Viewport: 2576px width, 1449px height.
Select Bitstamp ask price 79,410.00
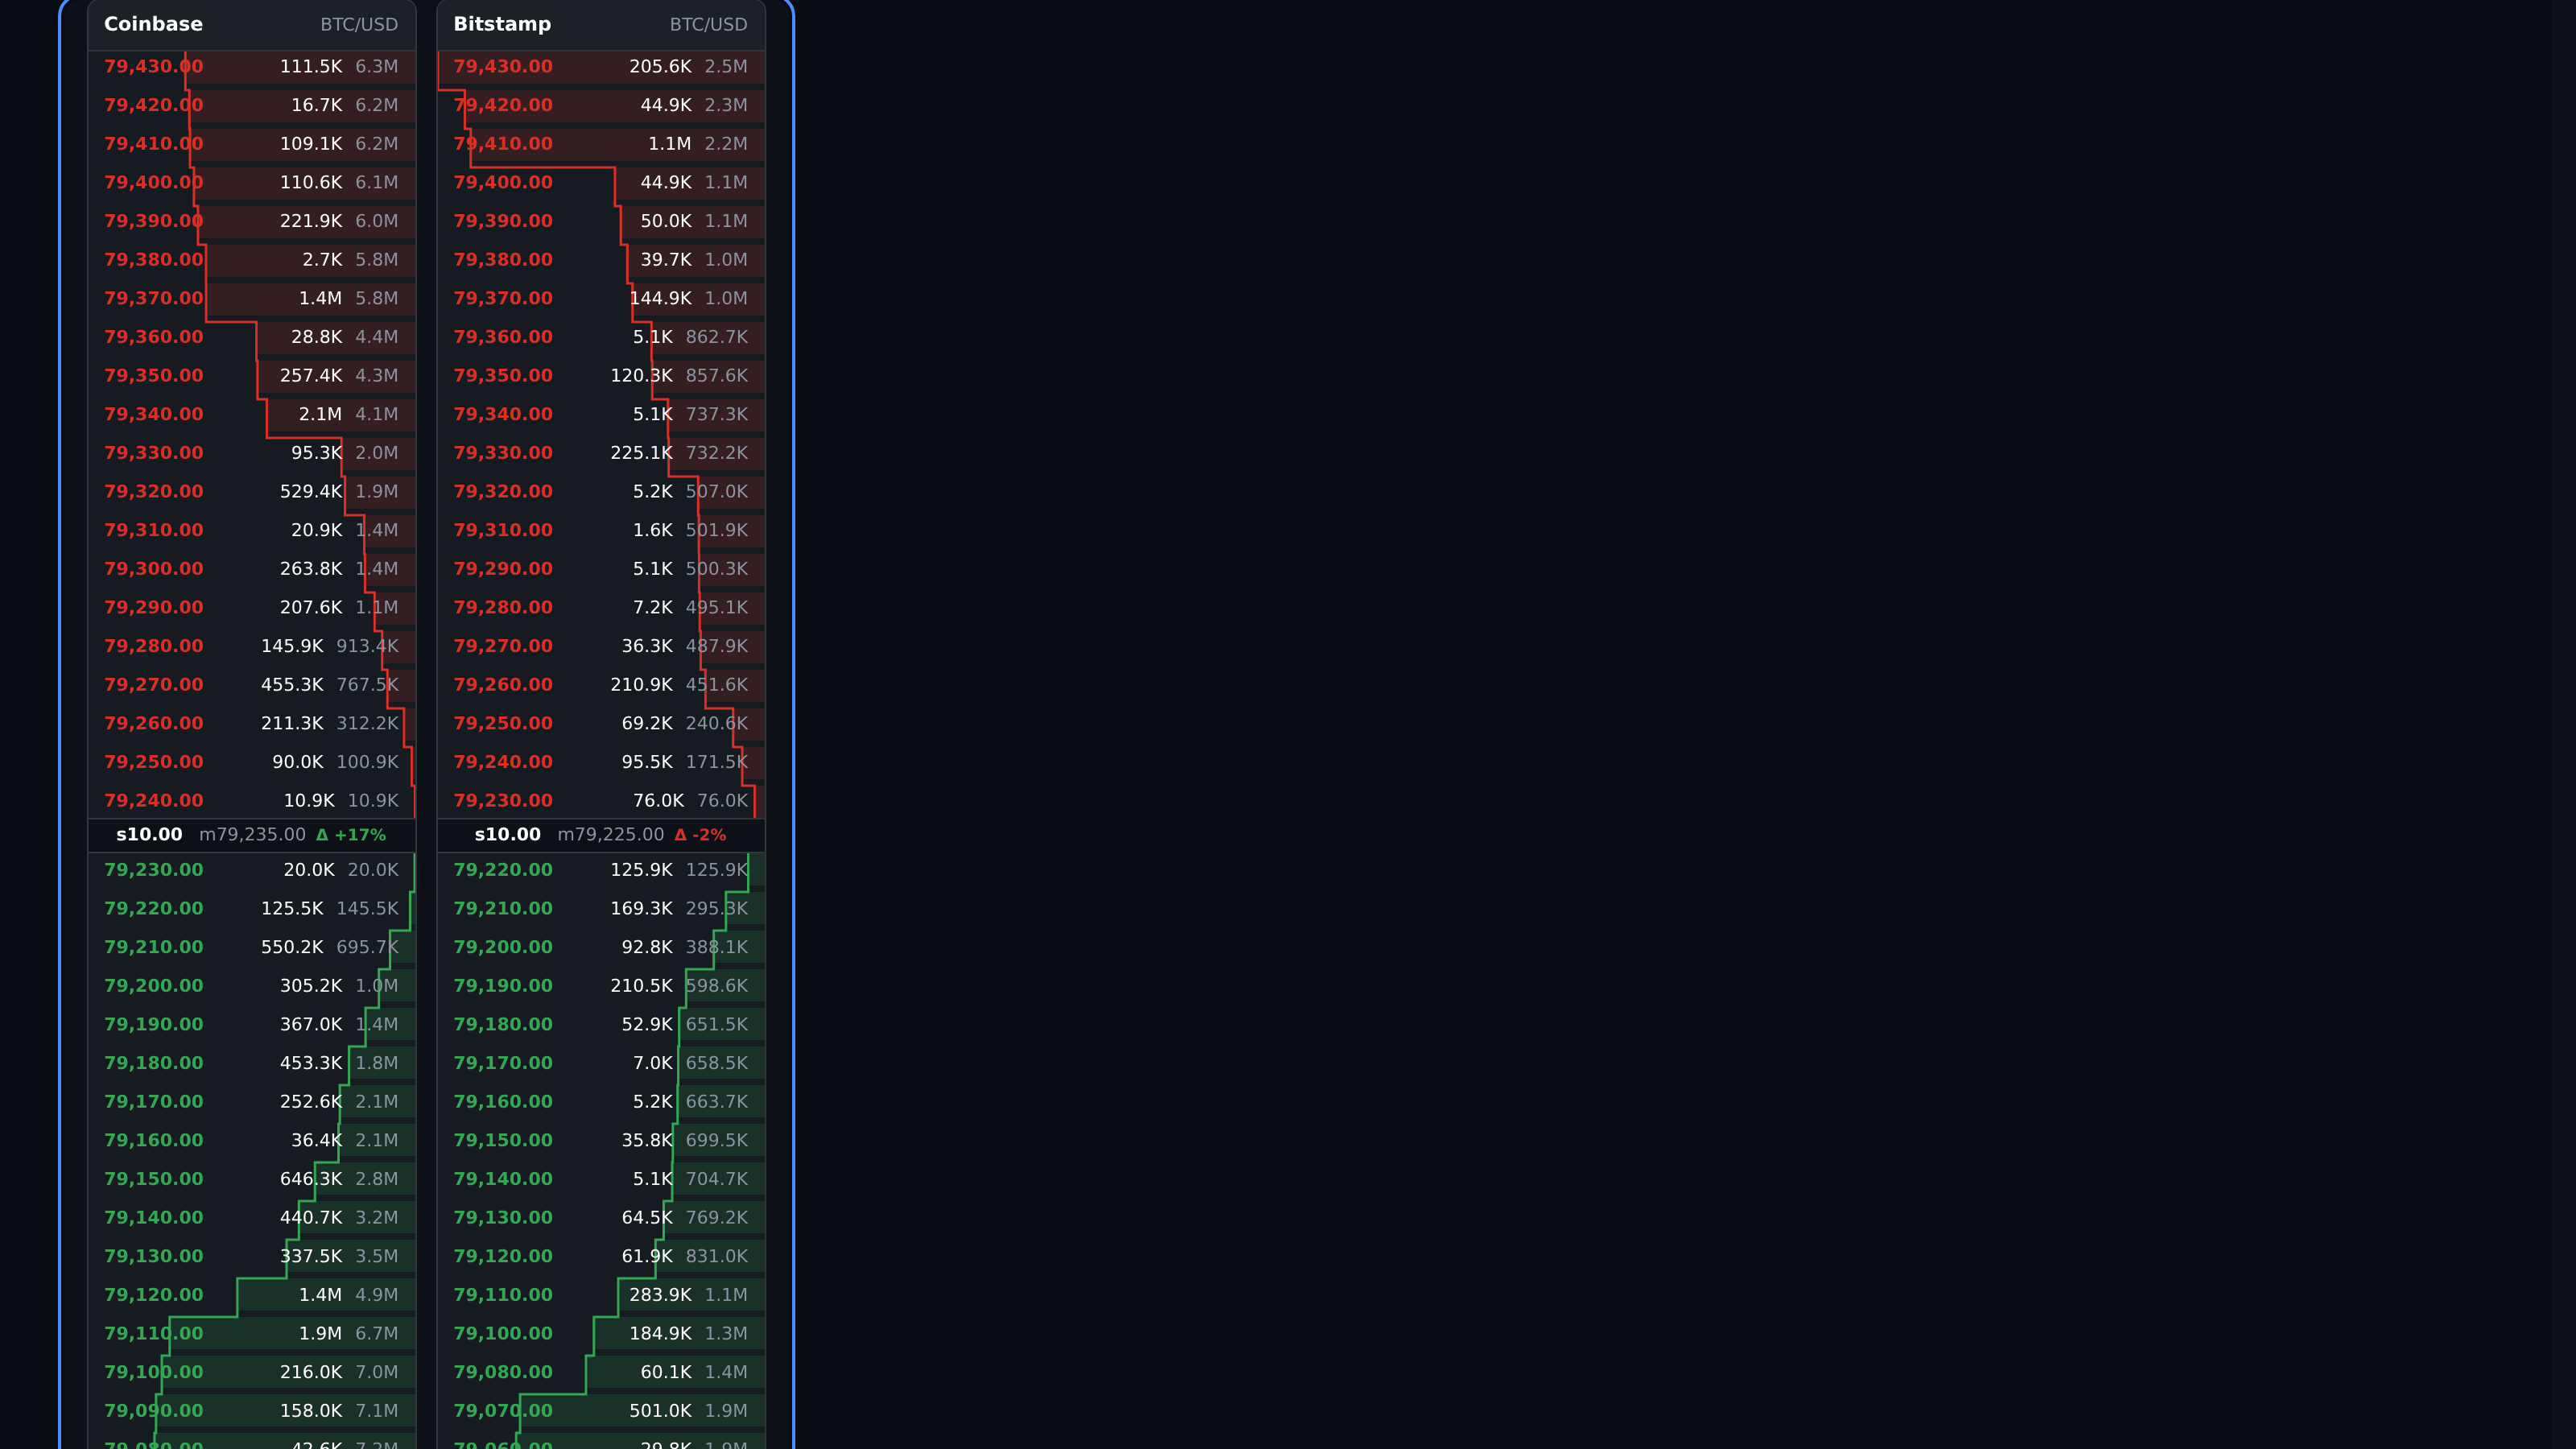click(x=502, y=144)
